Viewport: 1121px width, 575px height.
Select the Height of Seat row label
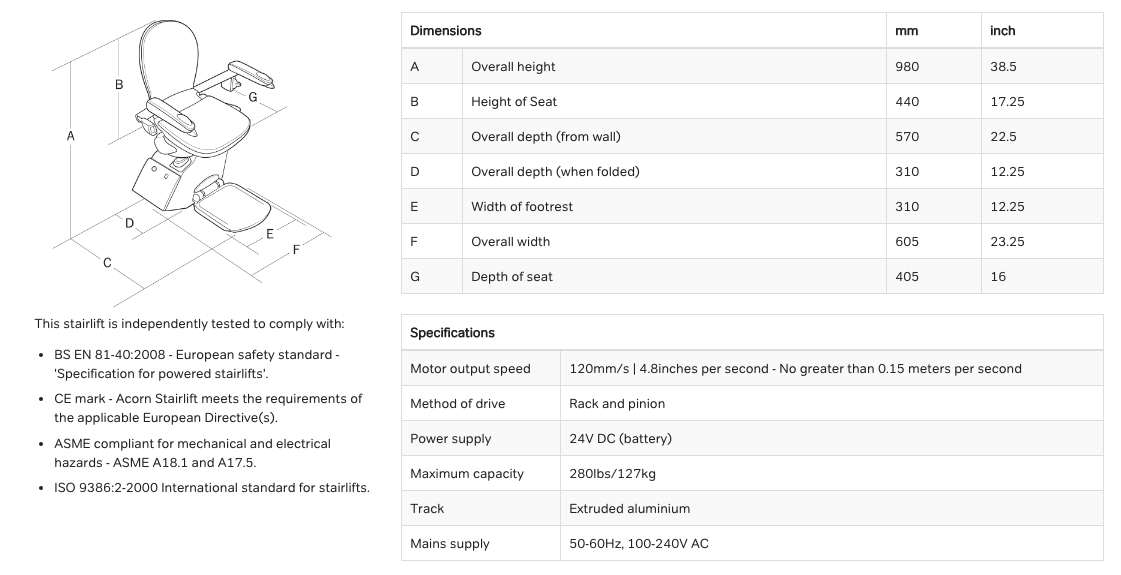pyautogui.click(x=514, y=102)
